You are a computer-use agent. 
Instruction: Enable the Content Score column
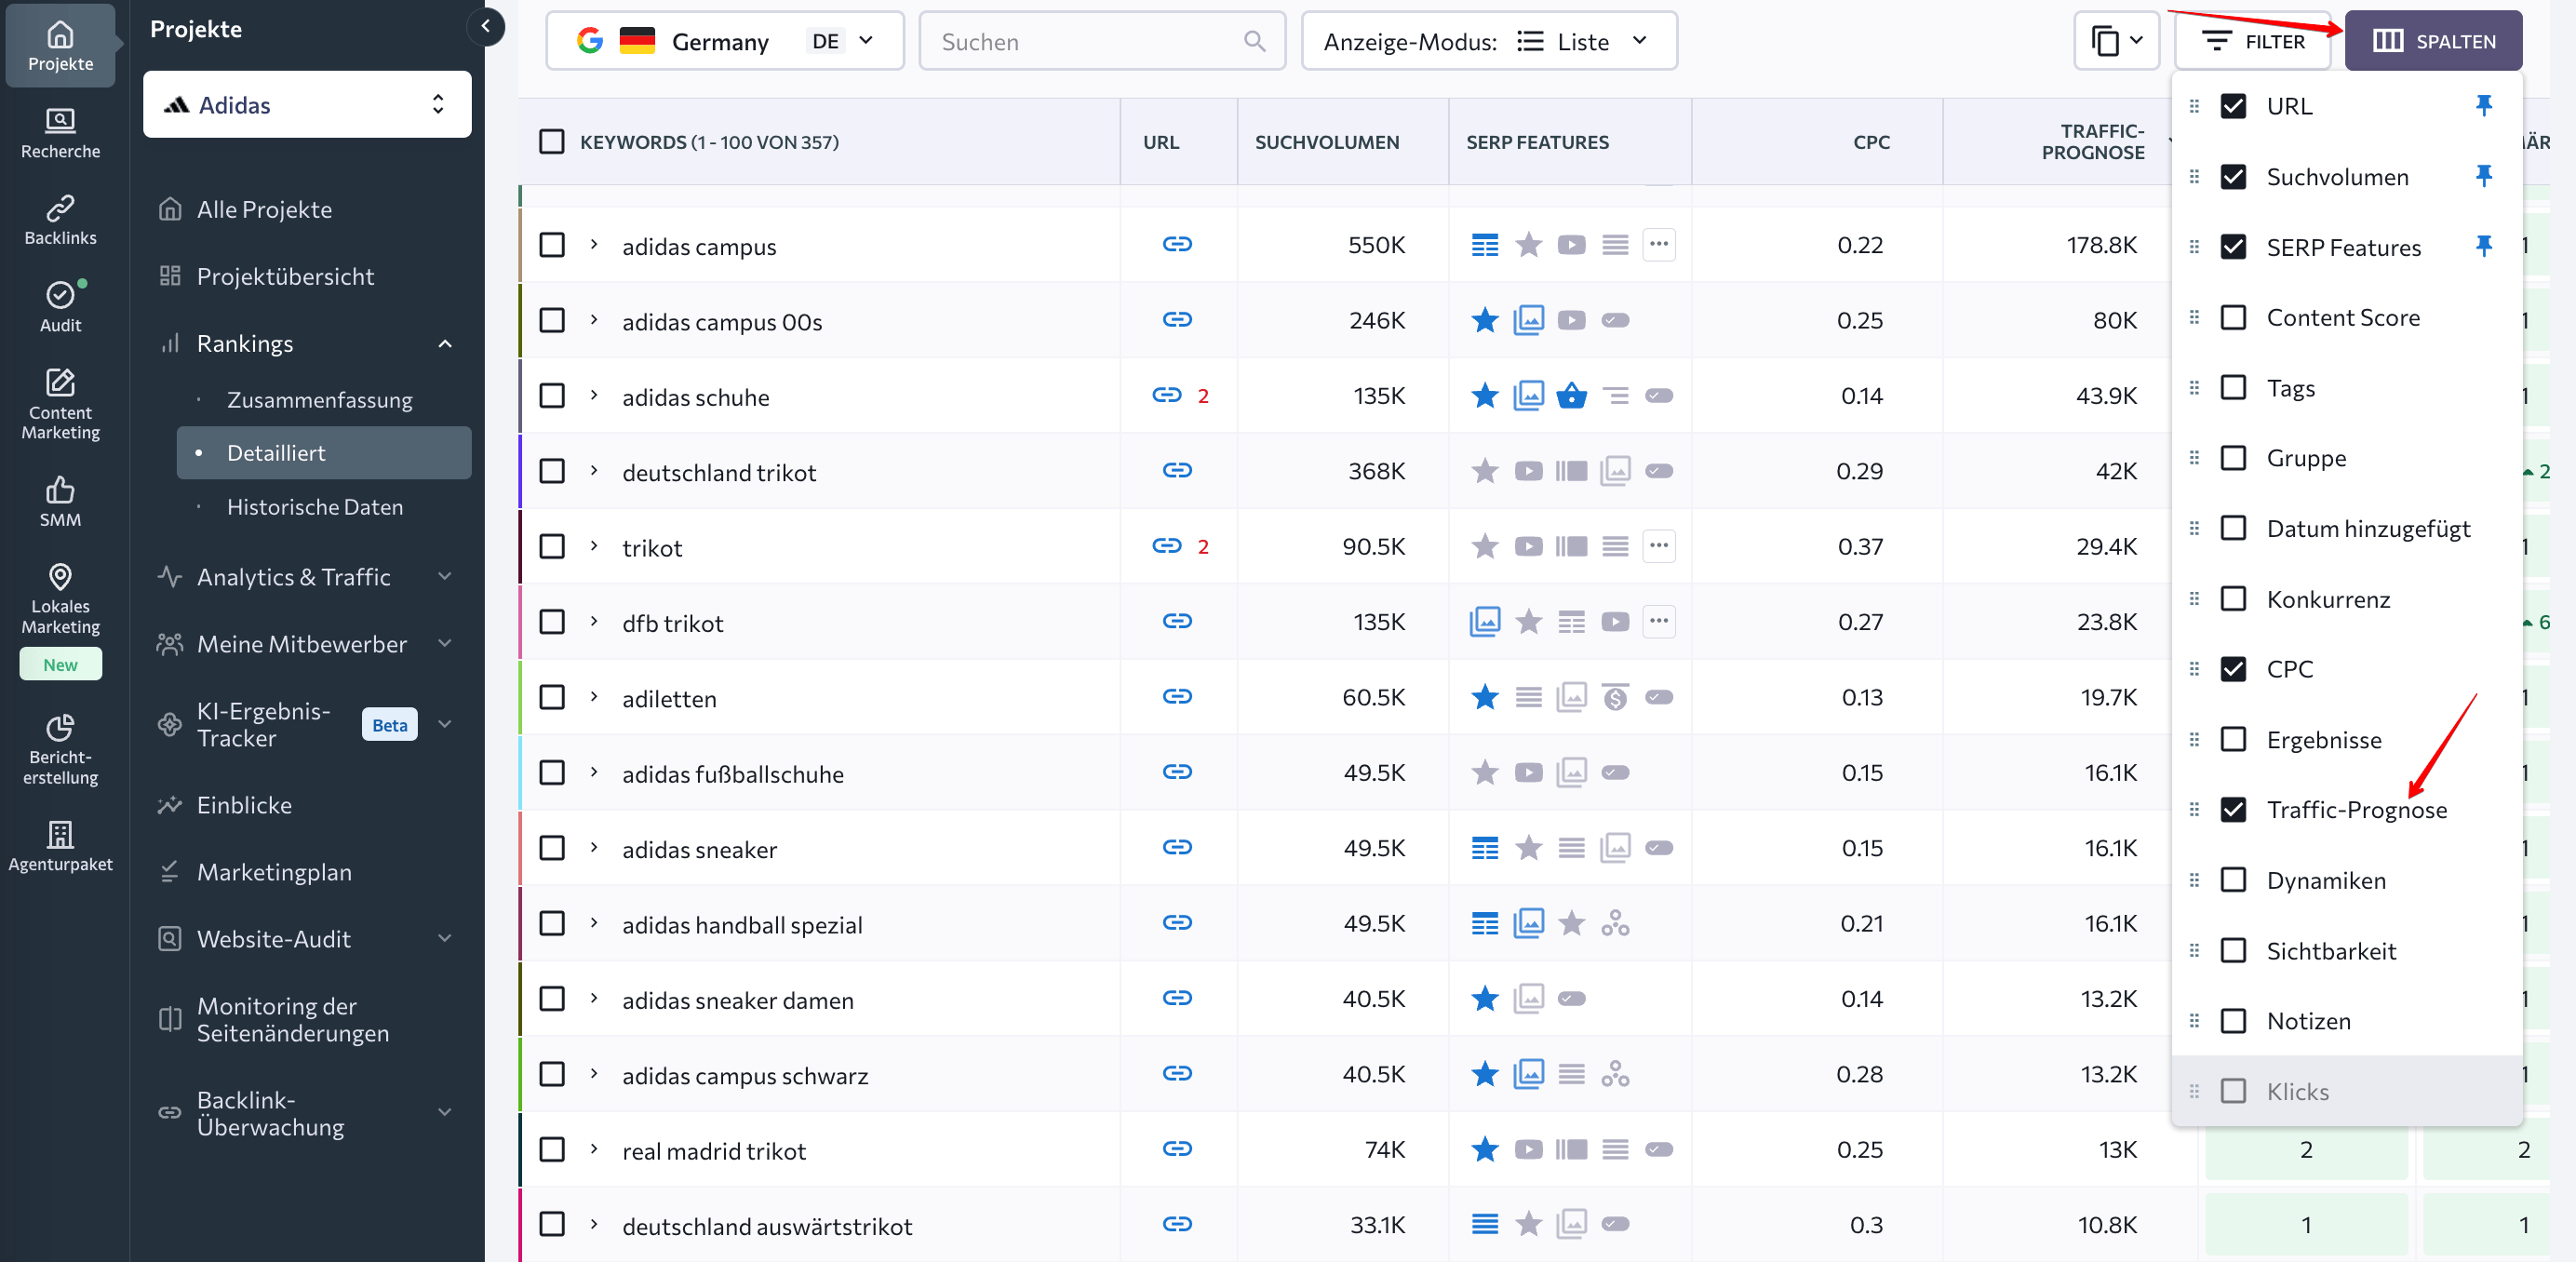pos(2234,317)
